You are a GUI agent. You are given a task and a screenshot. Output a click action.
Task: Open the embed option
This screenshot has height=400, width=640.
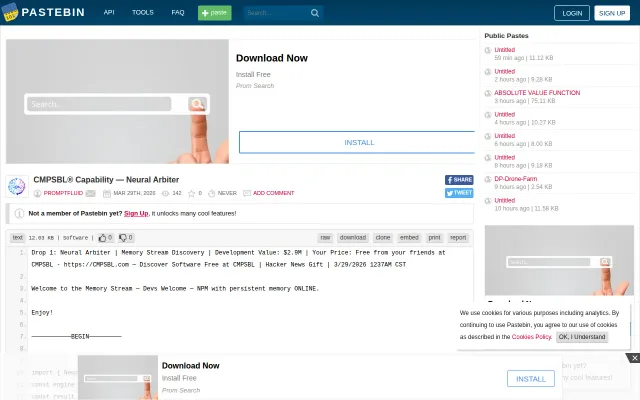409,238
